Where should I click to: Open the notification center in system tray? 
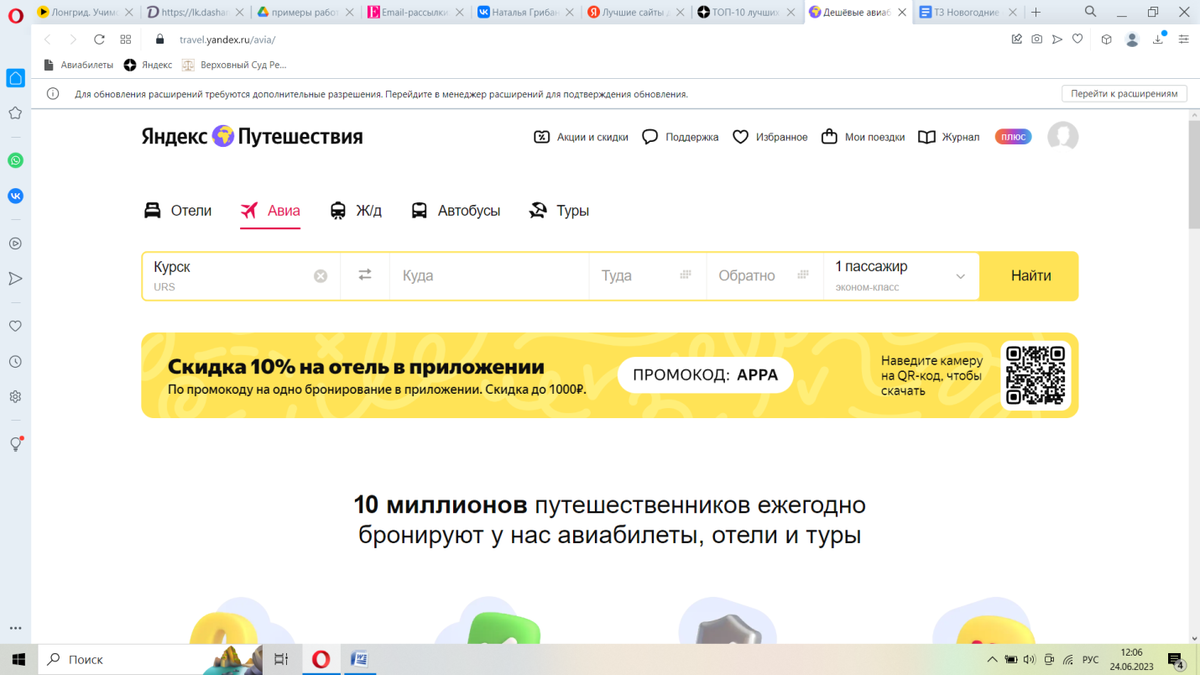[x=1176, y=660]
